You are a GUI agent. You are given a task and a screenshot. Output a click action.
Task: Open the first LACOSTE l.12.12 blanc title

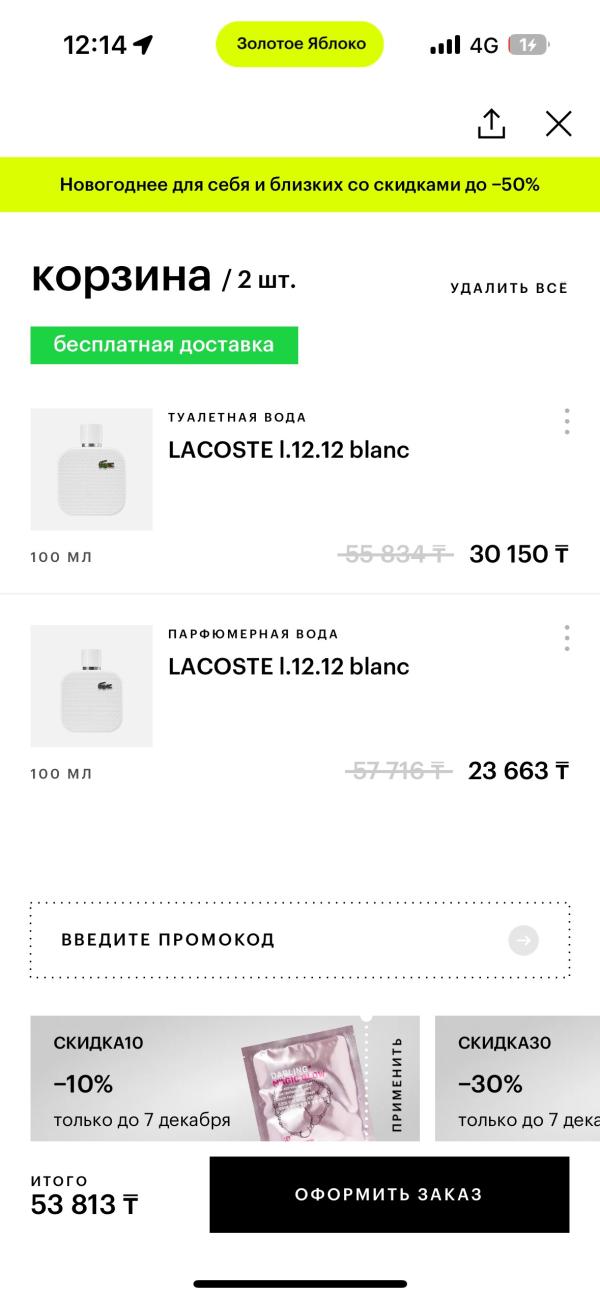coord(289,450)
